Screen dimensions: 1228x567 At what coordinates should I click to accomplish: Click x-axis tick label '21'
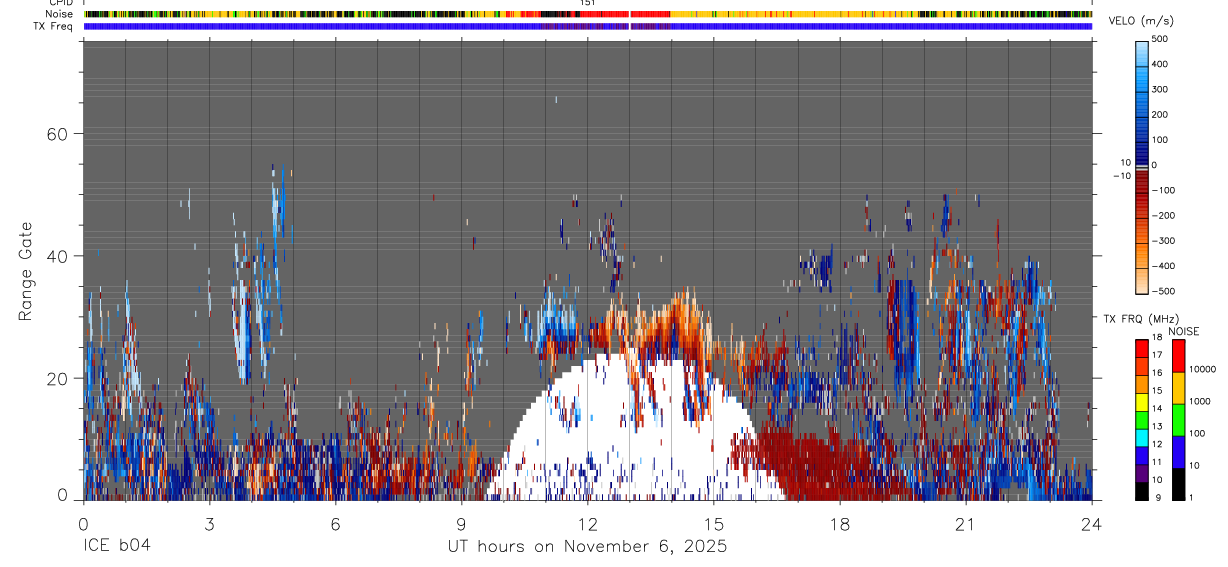coord(965,524)
